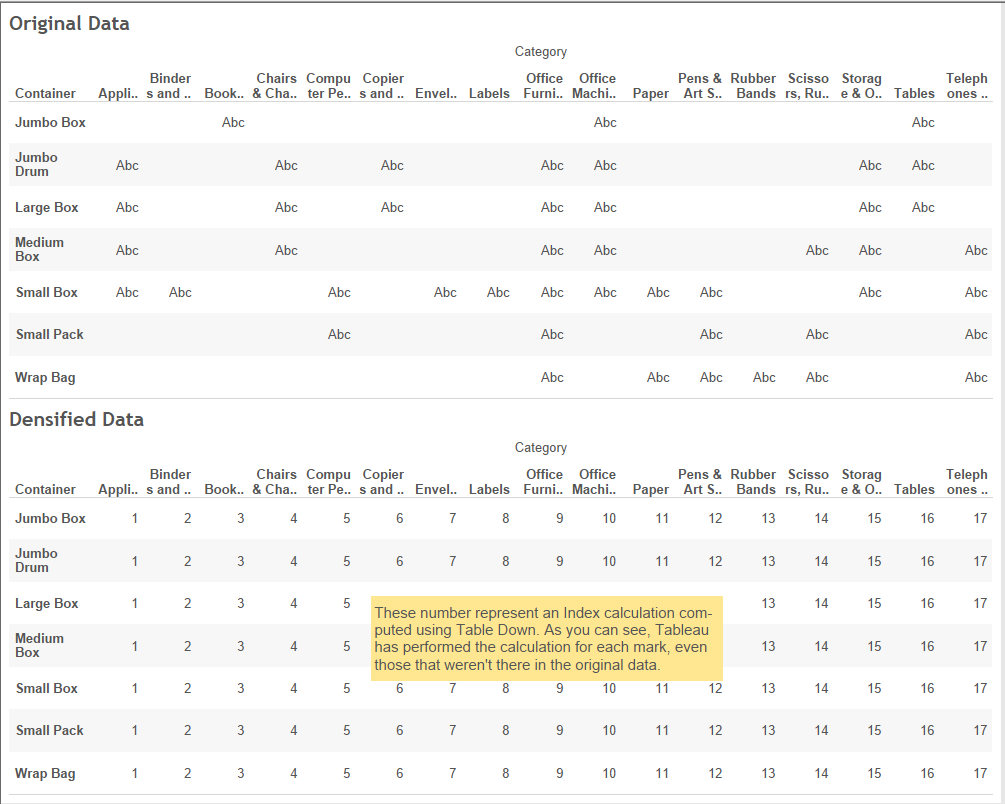Image resolution: width=1005 pixels, height=804 pixels.
Task: Select value 10 in the Small Pack row
Action: pos(609,730)
